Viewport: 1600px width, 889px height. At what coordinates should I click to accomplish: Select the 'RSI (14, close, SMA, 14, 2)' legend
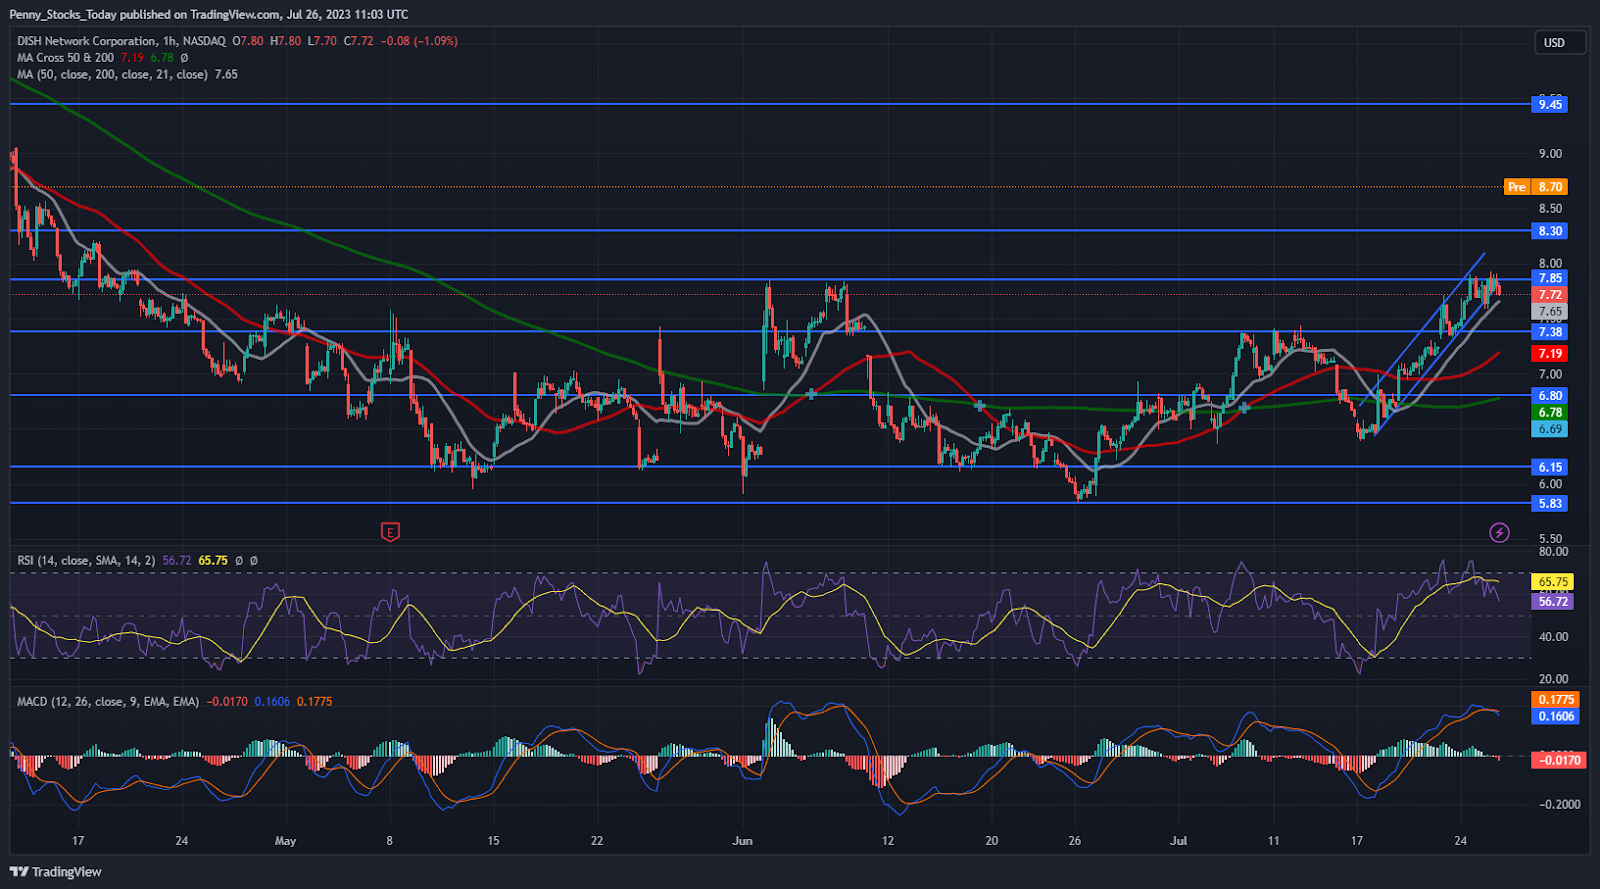pyautogui.click(x=86, y=561)
